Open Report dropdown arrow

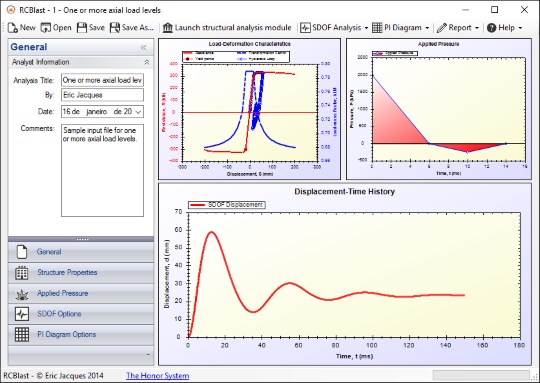tap(477, 28)
